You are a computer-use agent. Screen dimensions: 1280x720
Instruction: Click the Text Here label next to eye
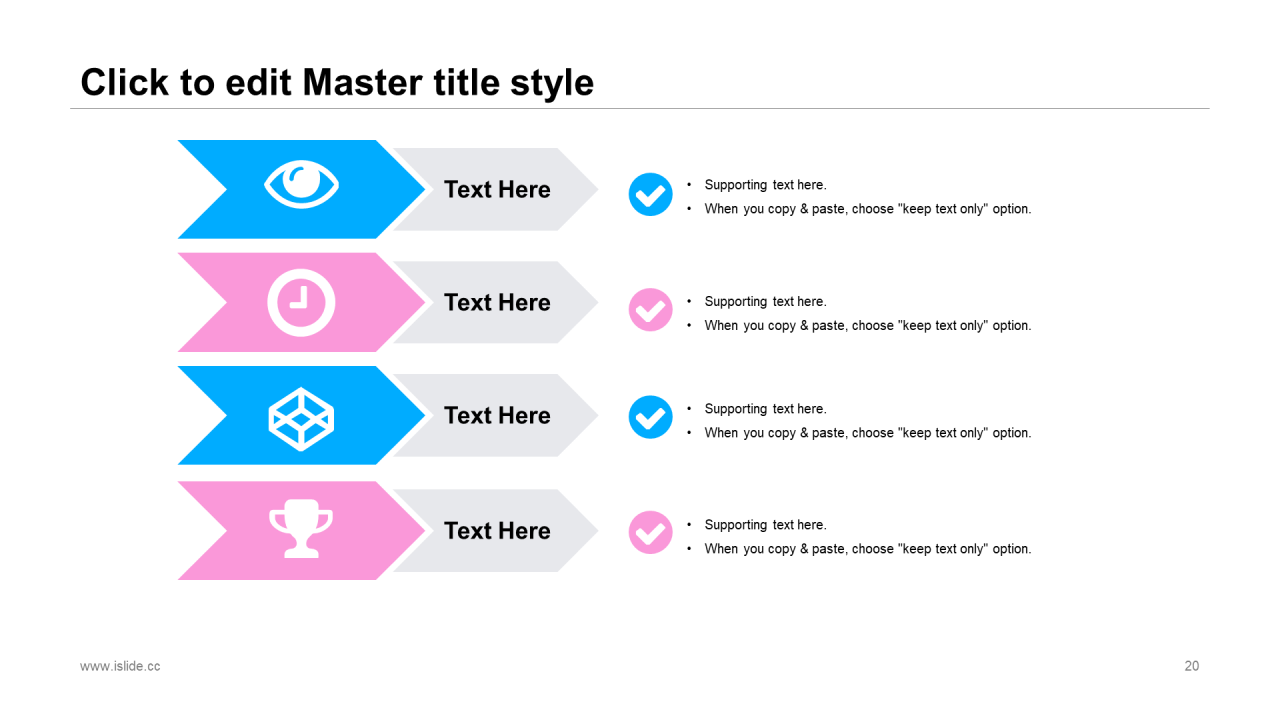[497, 189]
